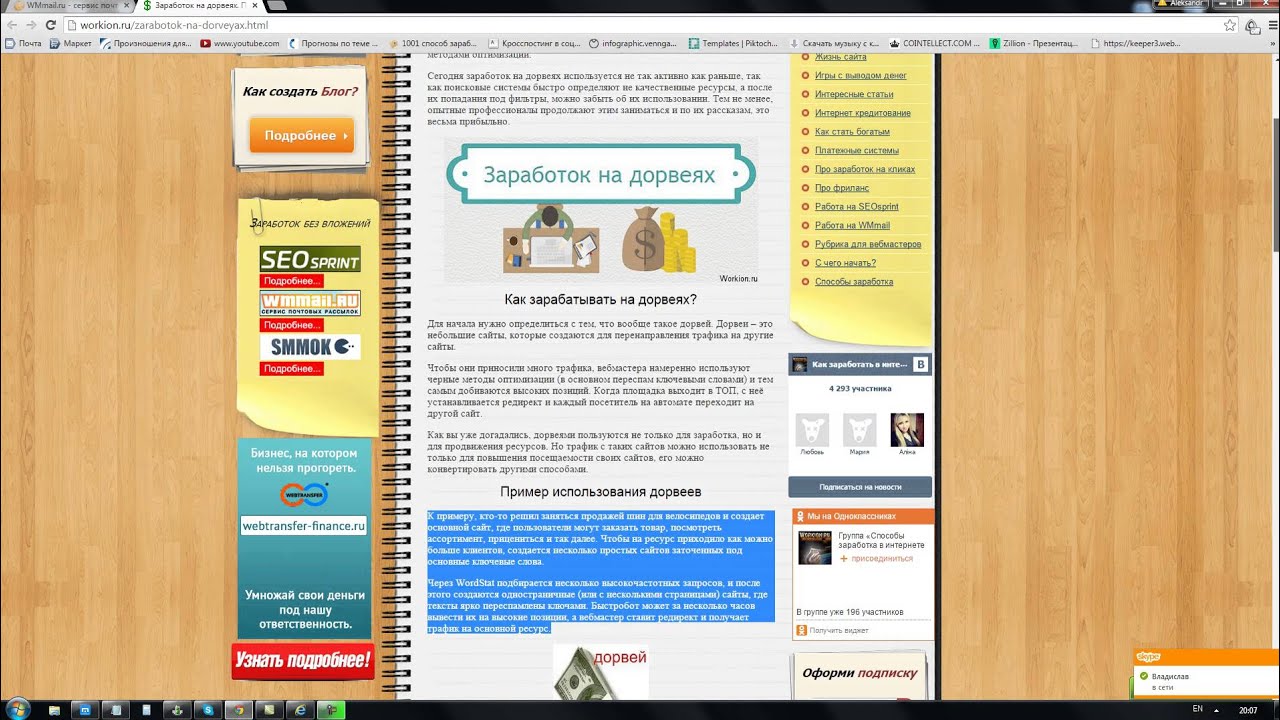Screen dimensions: 1280x720
Task: Open Skype from the taskbar
Action: 208,710
